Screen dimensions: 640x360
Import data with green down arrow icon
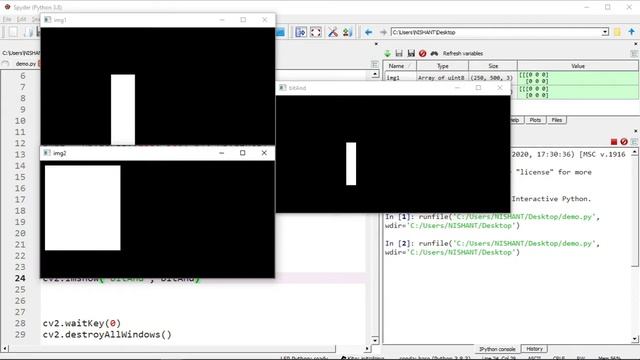coord(387,53)
